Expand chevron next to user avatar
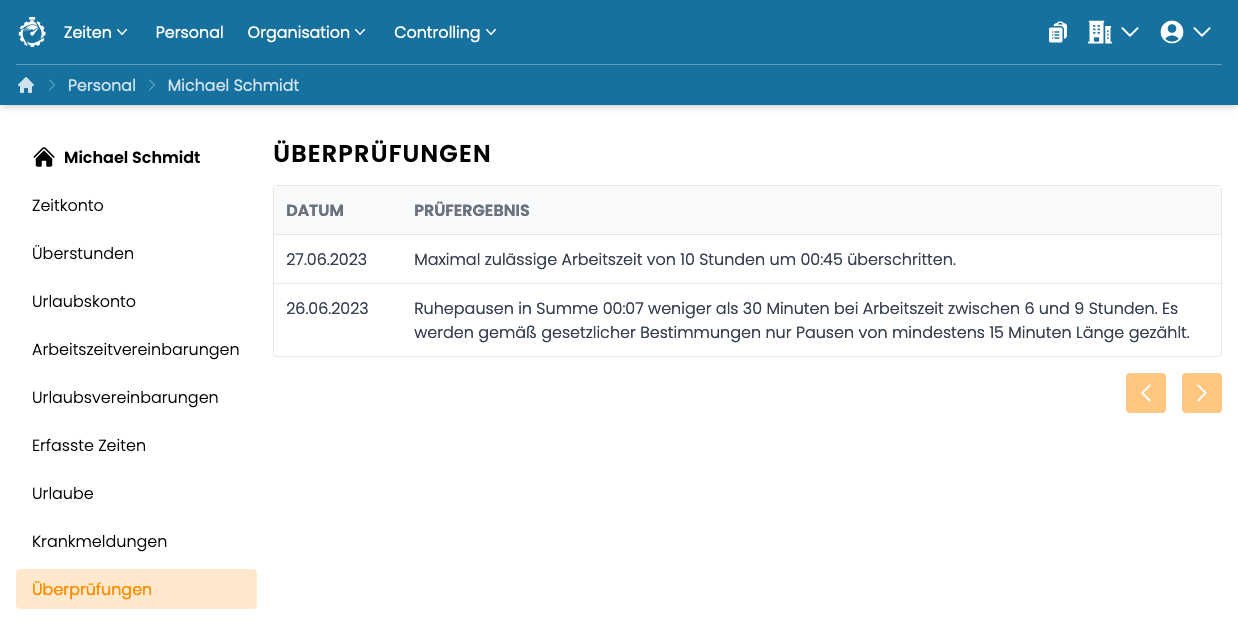Viewport: 1238px width, 629px height. [1202, 32]
